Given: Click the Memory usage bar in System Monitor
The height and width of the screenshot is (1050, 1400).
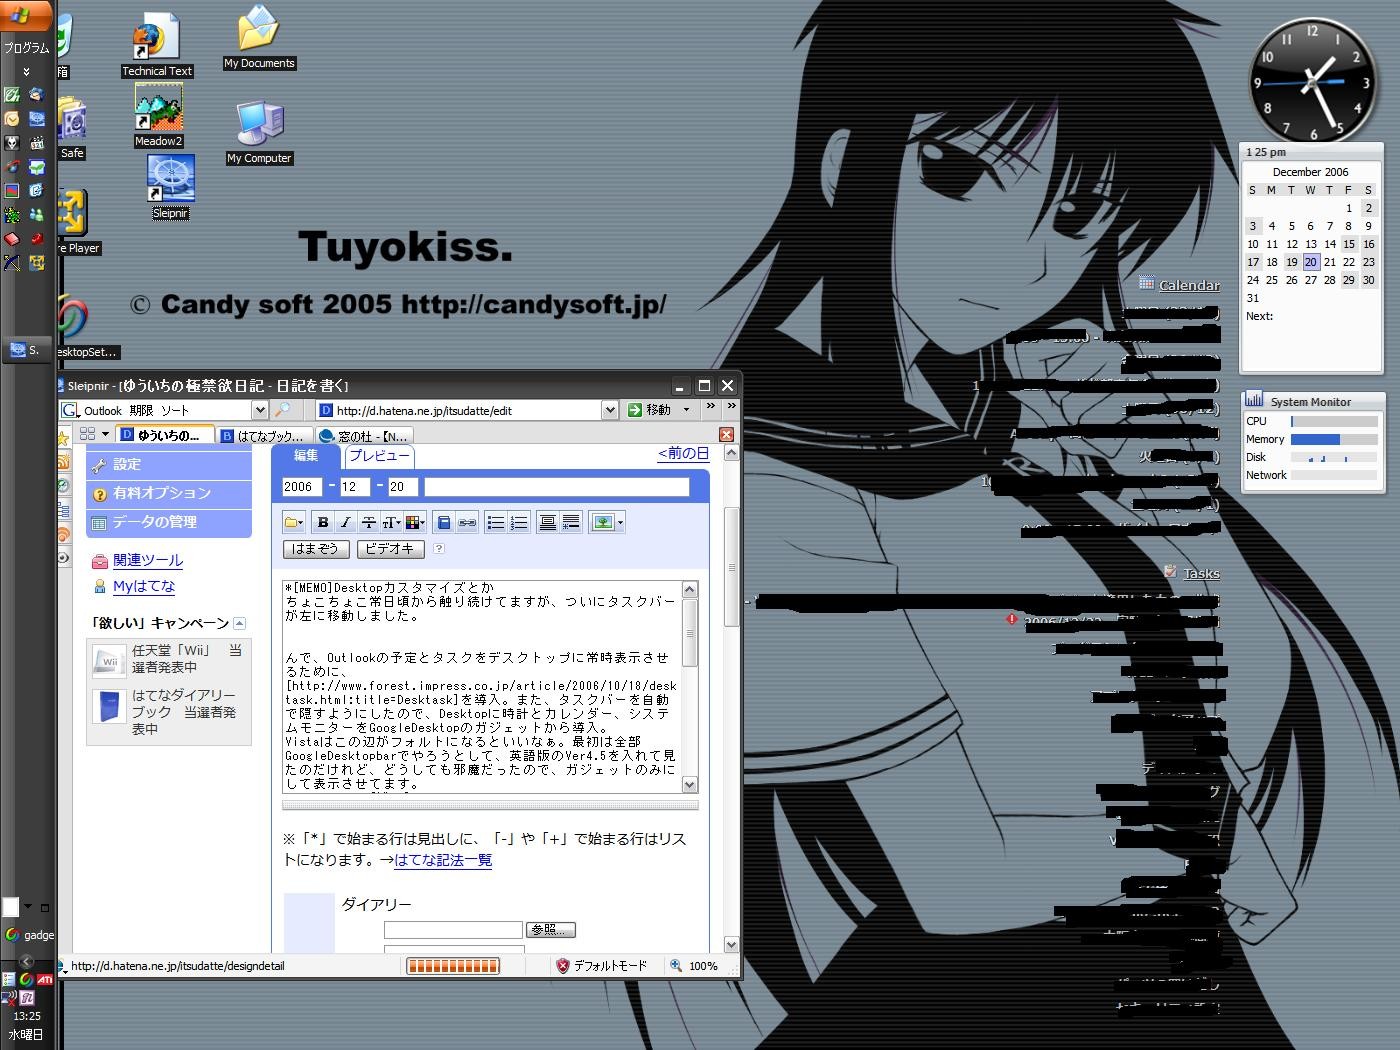Looking at the screenshot, I should [1334, 439].
